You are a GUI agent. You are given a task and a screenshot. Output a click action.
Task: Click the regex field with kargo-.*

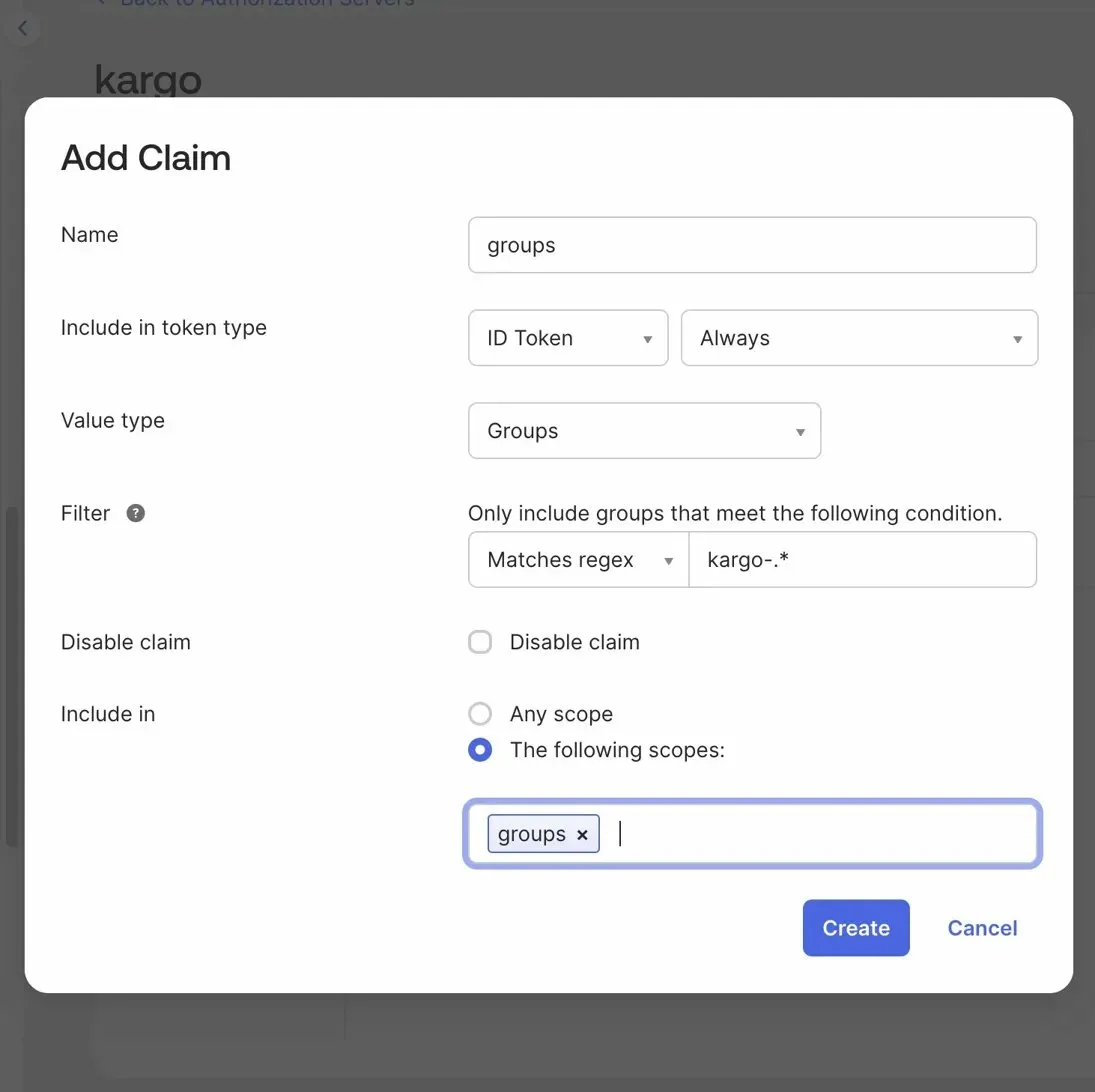862,559
